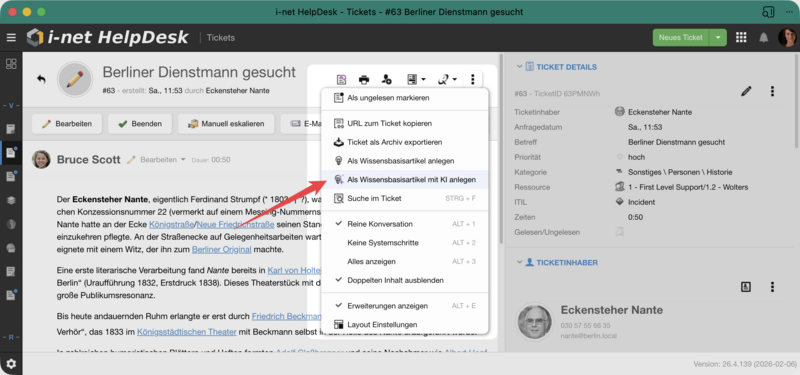Open Ticket Details three-dot menu
This screenshot has width=800, height=375.
tap(772, 91)
